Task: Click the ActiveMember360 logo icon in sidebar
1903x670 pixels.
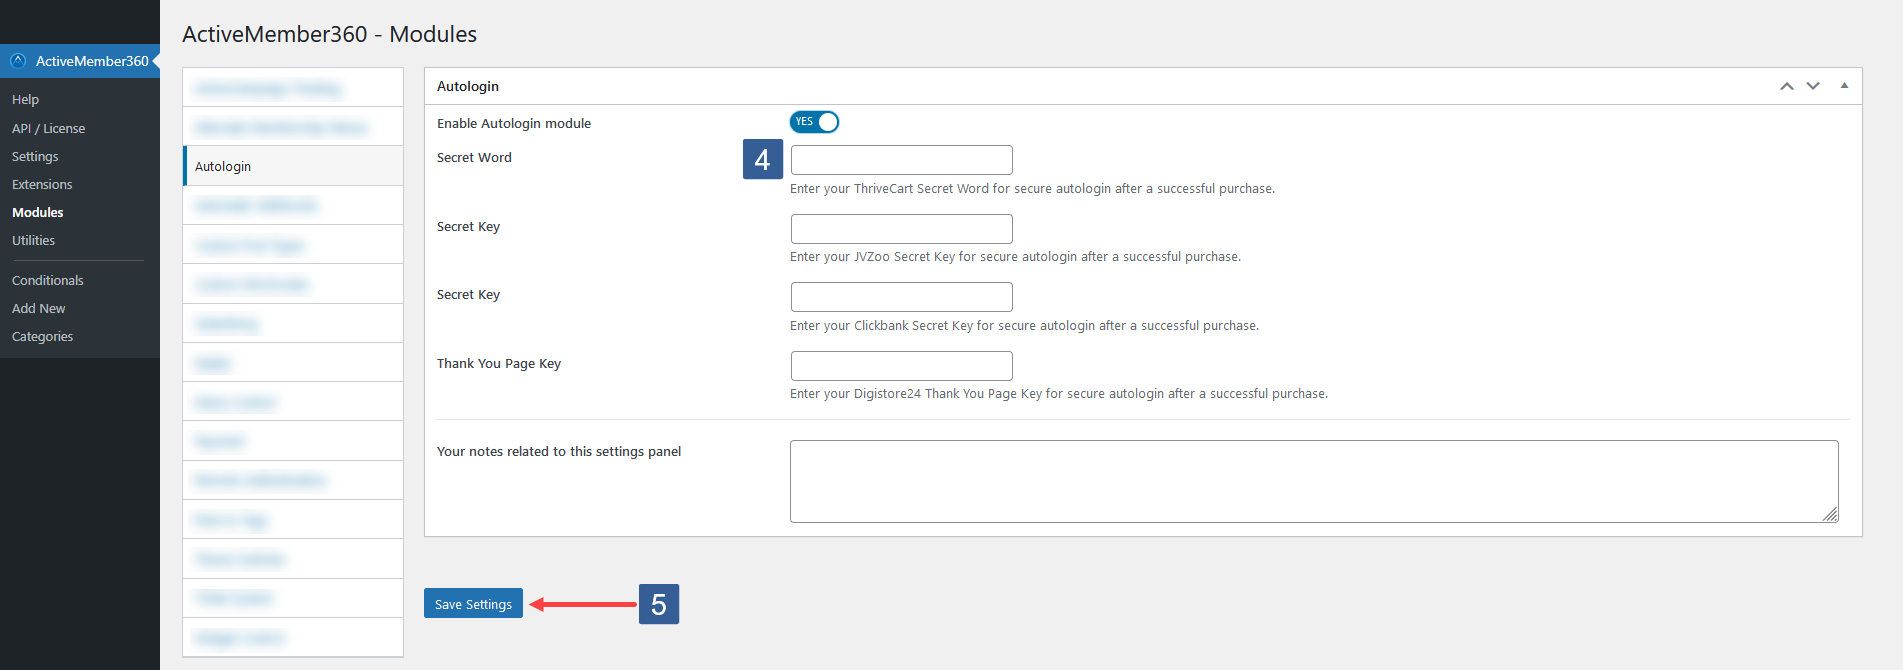Action: [17, 60]
